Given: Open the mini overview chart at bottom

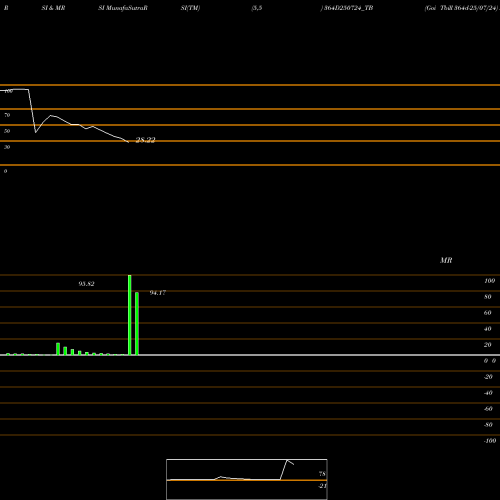Looking at the screenshot, I should click(247, 479).
